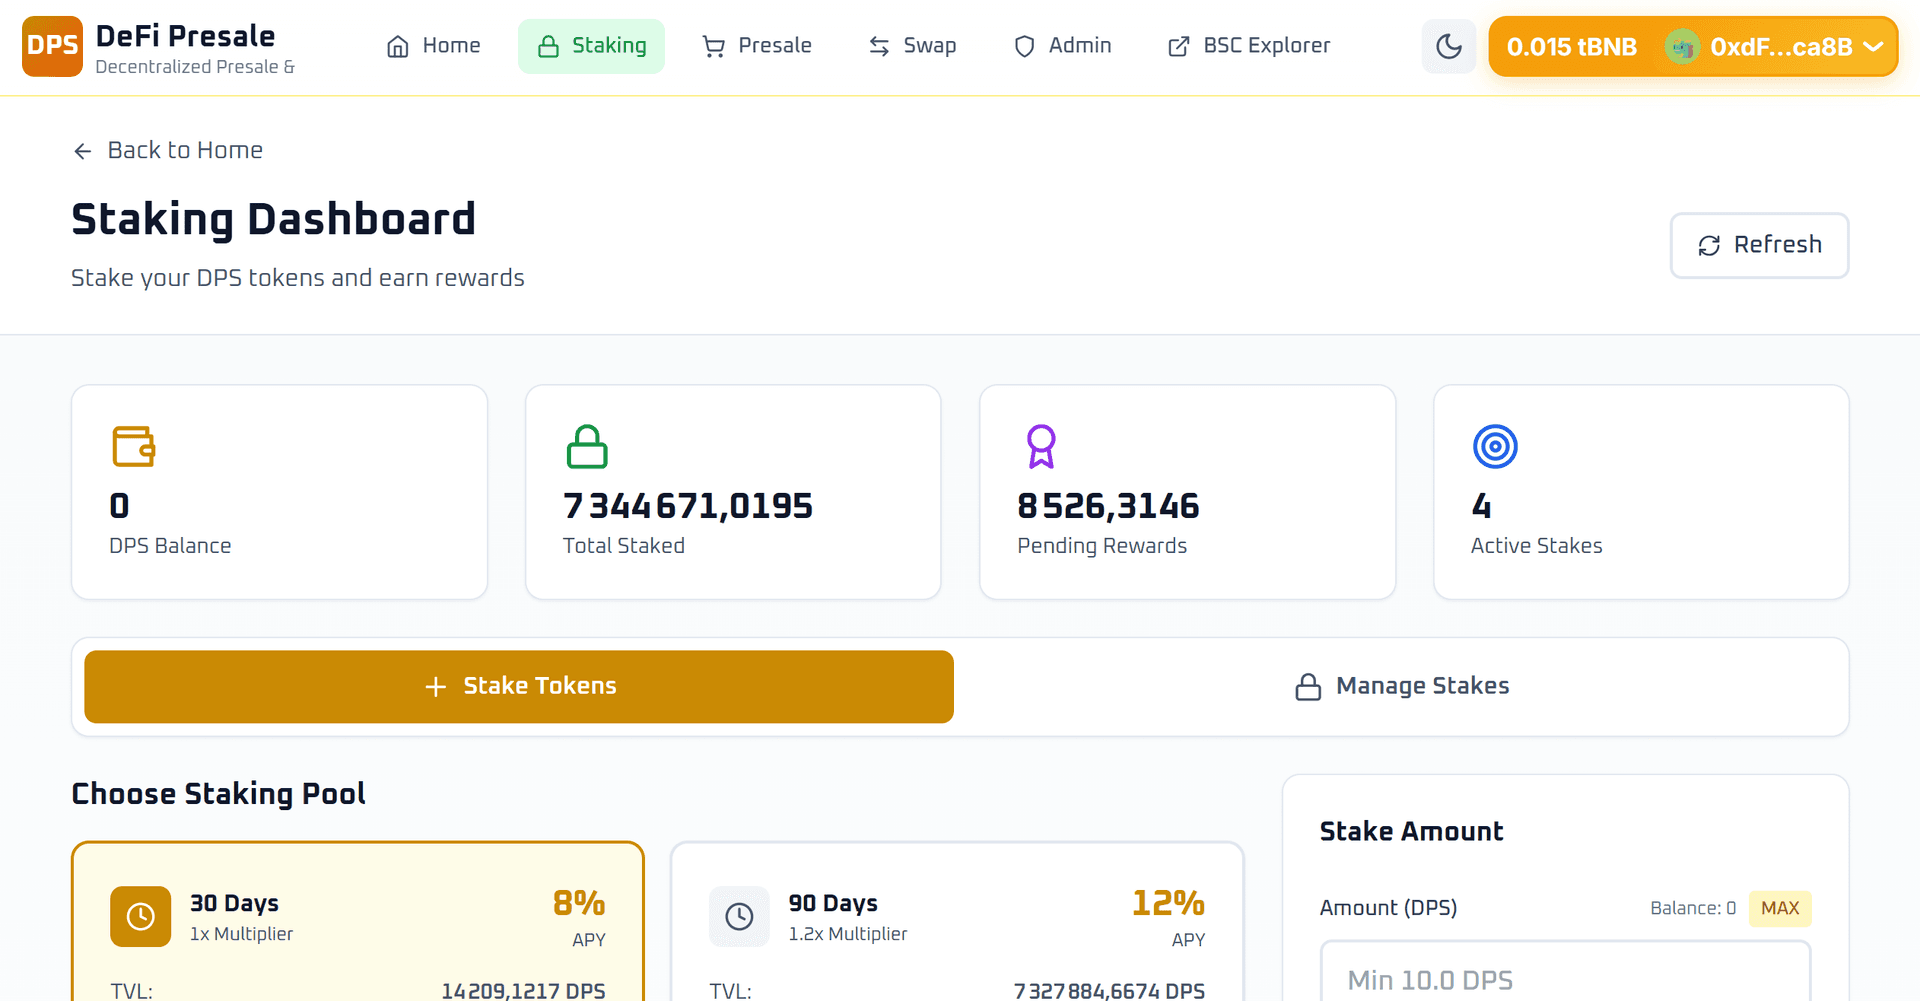Open the Swap page
Viewport: 1920px width, 1001px height.
[912, 46]
